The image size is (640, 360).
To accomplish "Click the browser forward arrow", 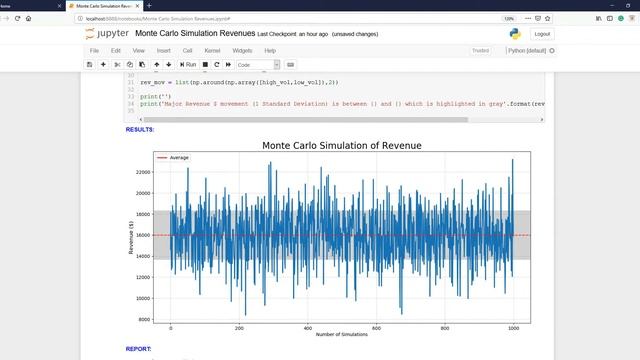I will (5, 18).
